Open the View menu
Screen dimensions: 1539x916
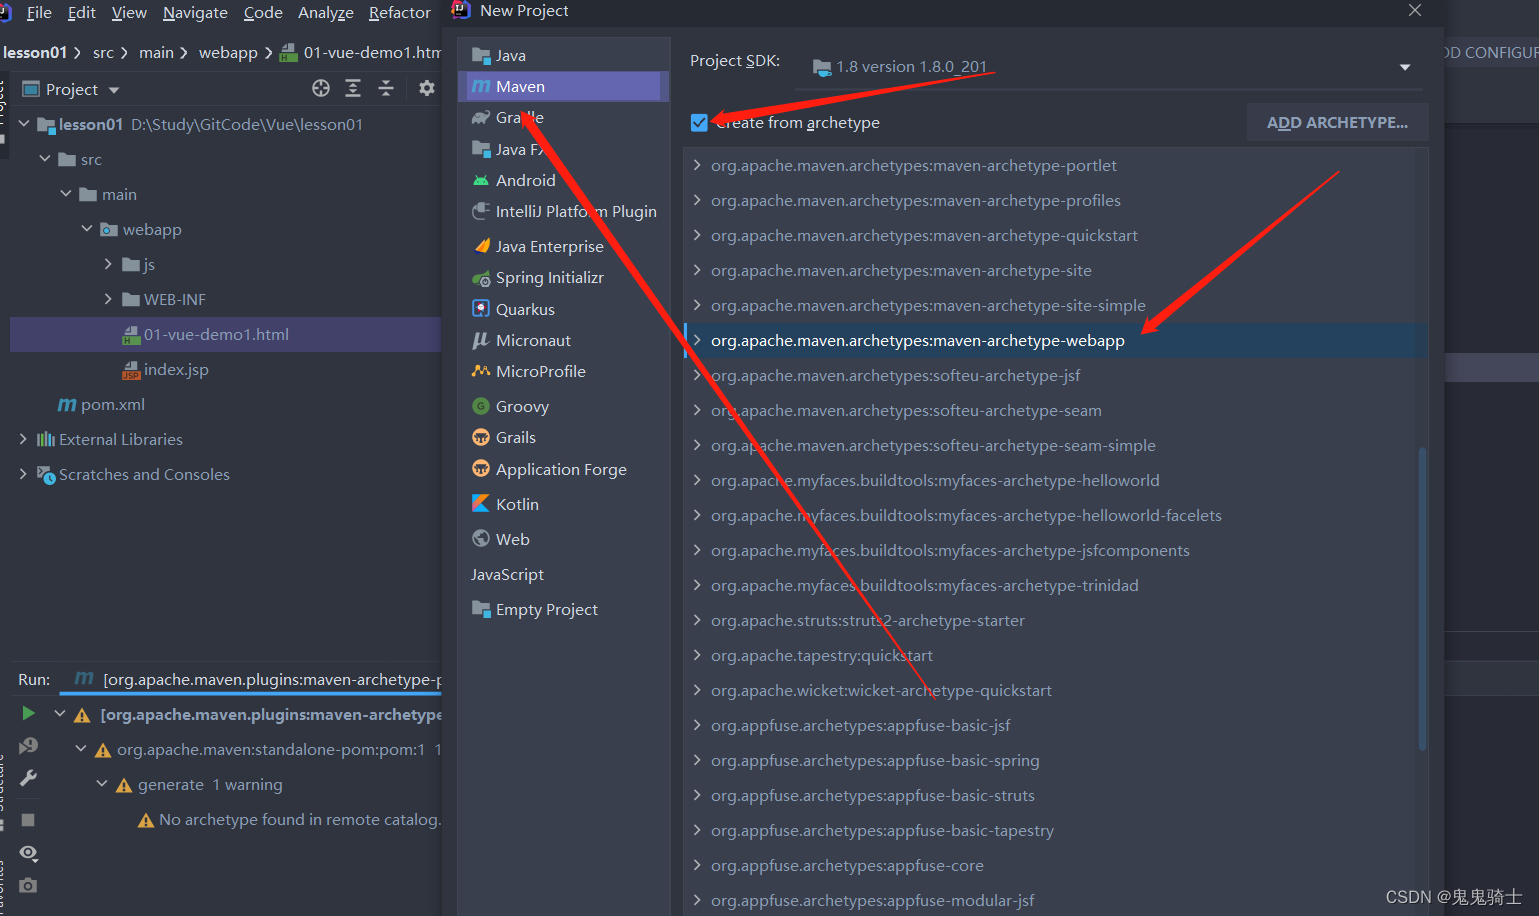[x=129, y=12]
